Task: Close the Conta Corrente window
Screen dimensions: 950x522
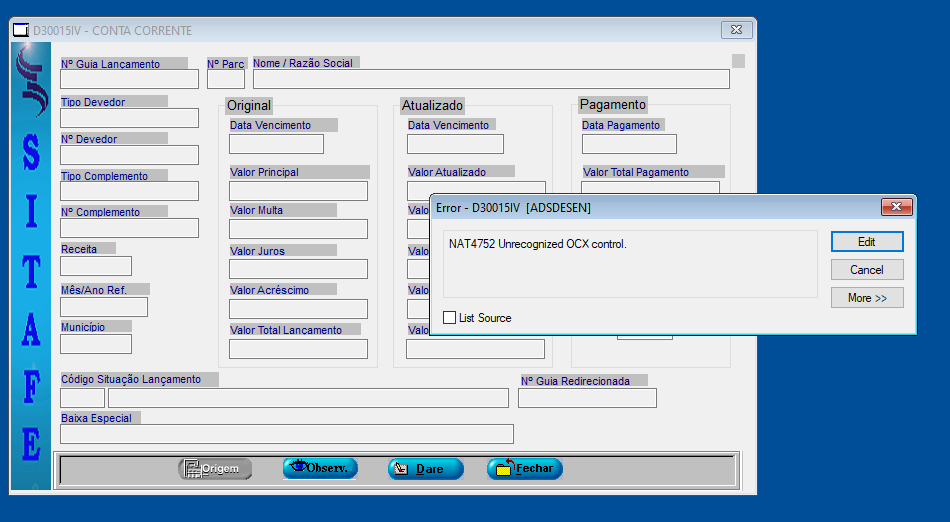Action: click(736, 30)
